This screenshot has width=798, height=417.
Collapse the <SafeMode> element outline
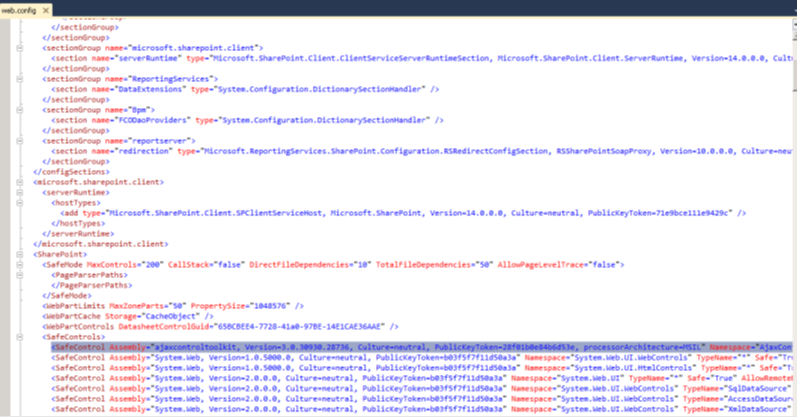19,265
